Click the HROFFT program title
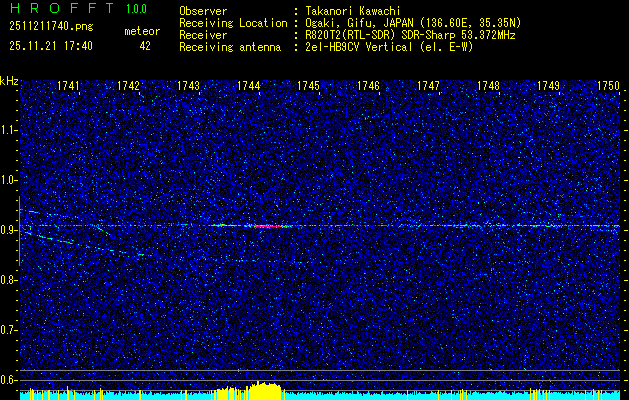Screen dimensions: 629x400 pos(62,8)
